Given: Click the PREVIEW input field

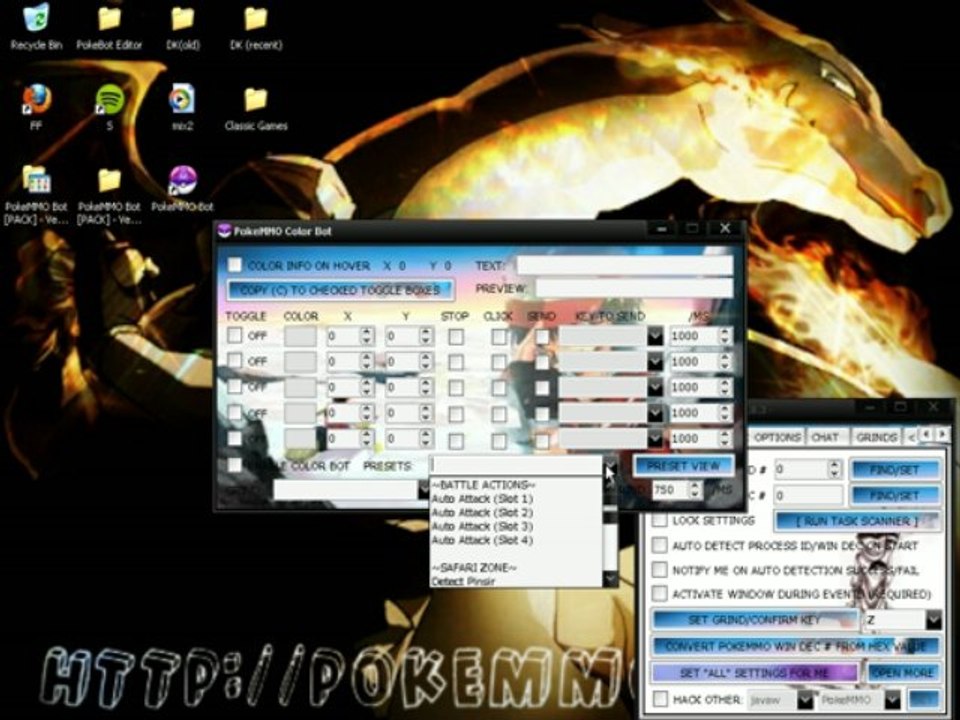Looking at the screenshot, I should tap(634, 288).
